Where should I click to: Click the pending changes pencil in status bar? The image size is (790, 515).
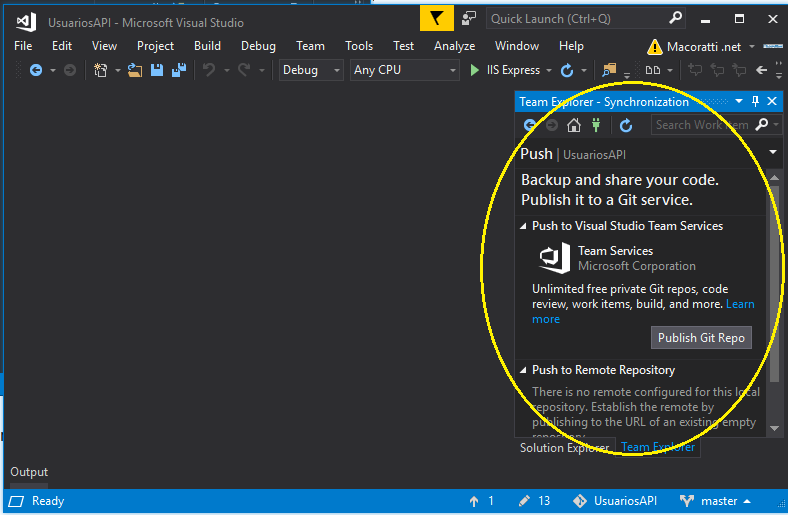(524, 501)
